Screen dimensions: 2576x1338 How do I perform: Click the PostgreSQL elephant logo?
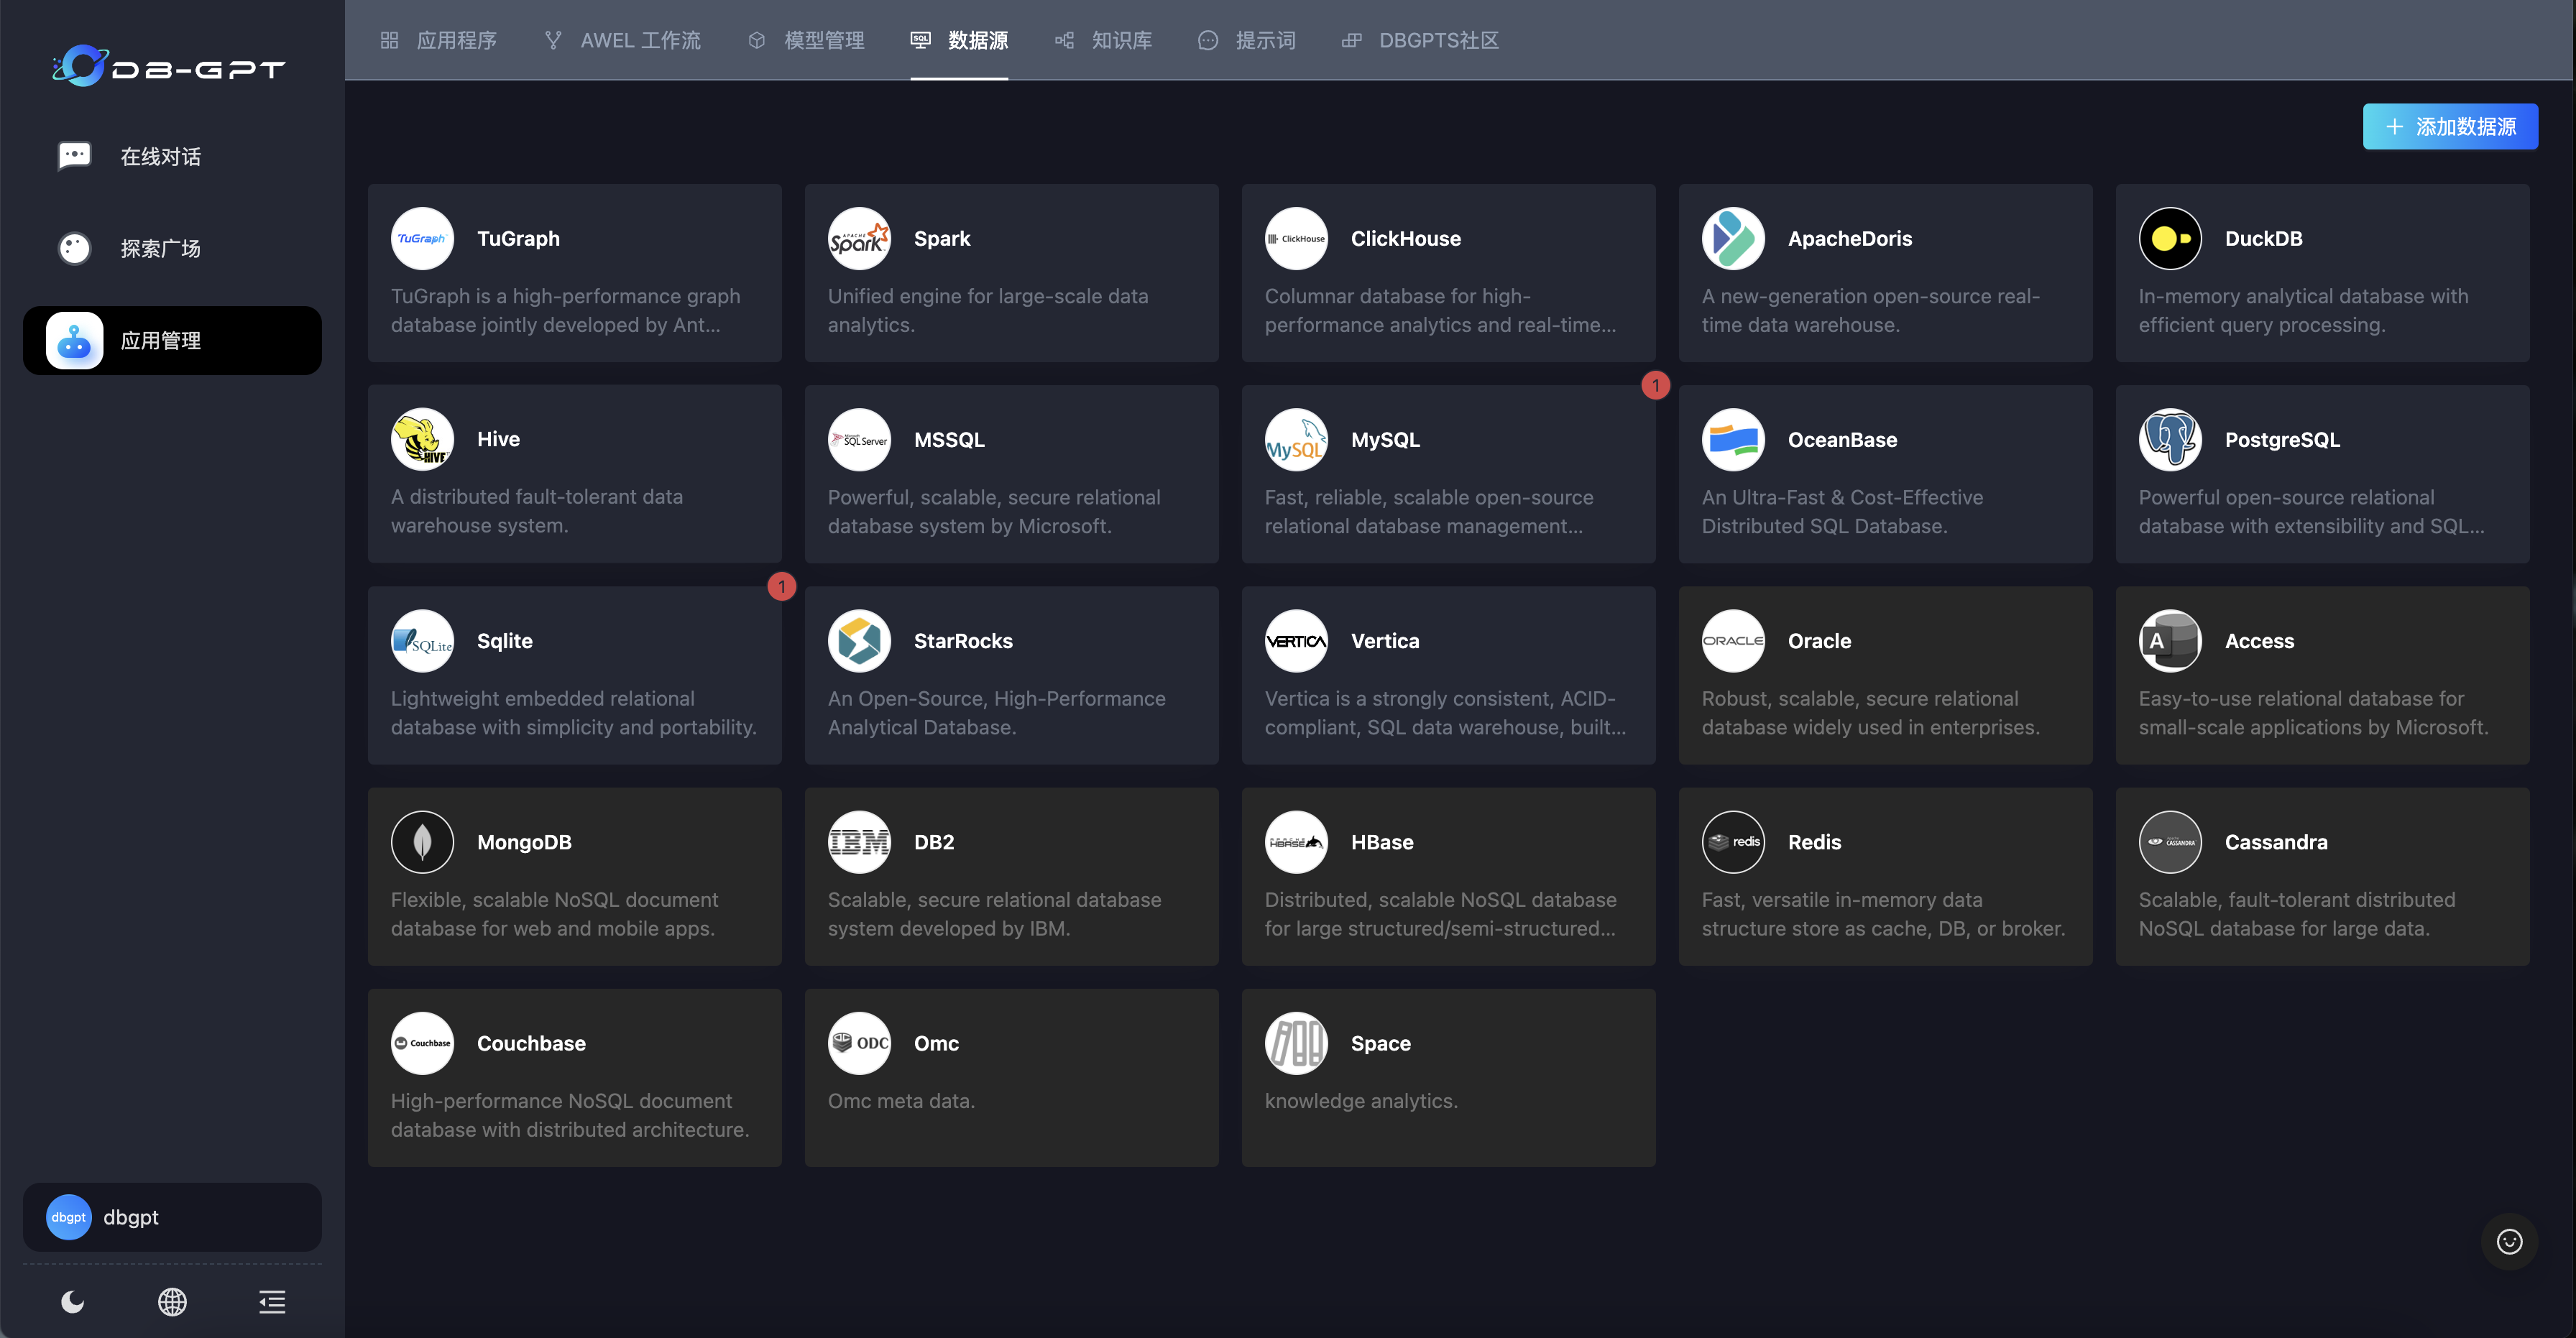click(2170, 439)
